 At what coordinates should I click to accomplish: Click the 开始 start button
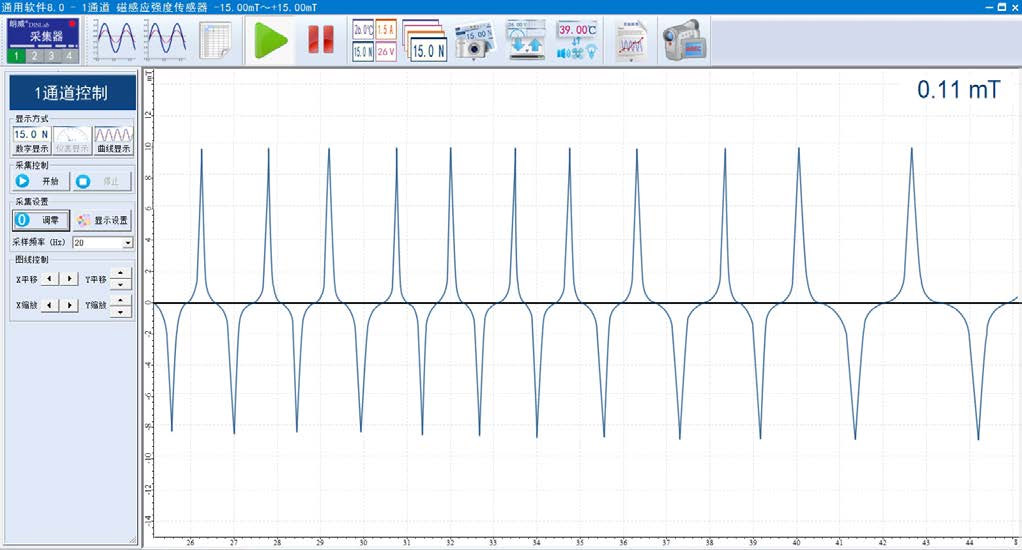[41, 182]
